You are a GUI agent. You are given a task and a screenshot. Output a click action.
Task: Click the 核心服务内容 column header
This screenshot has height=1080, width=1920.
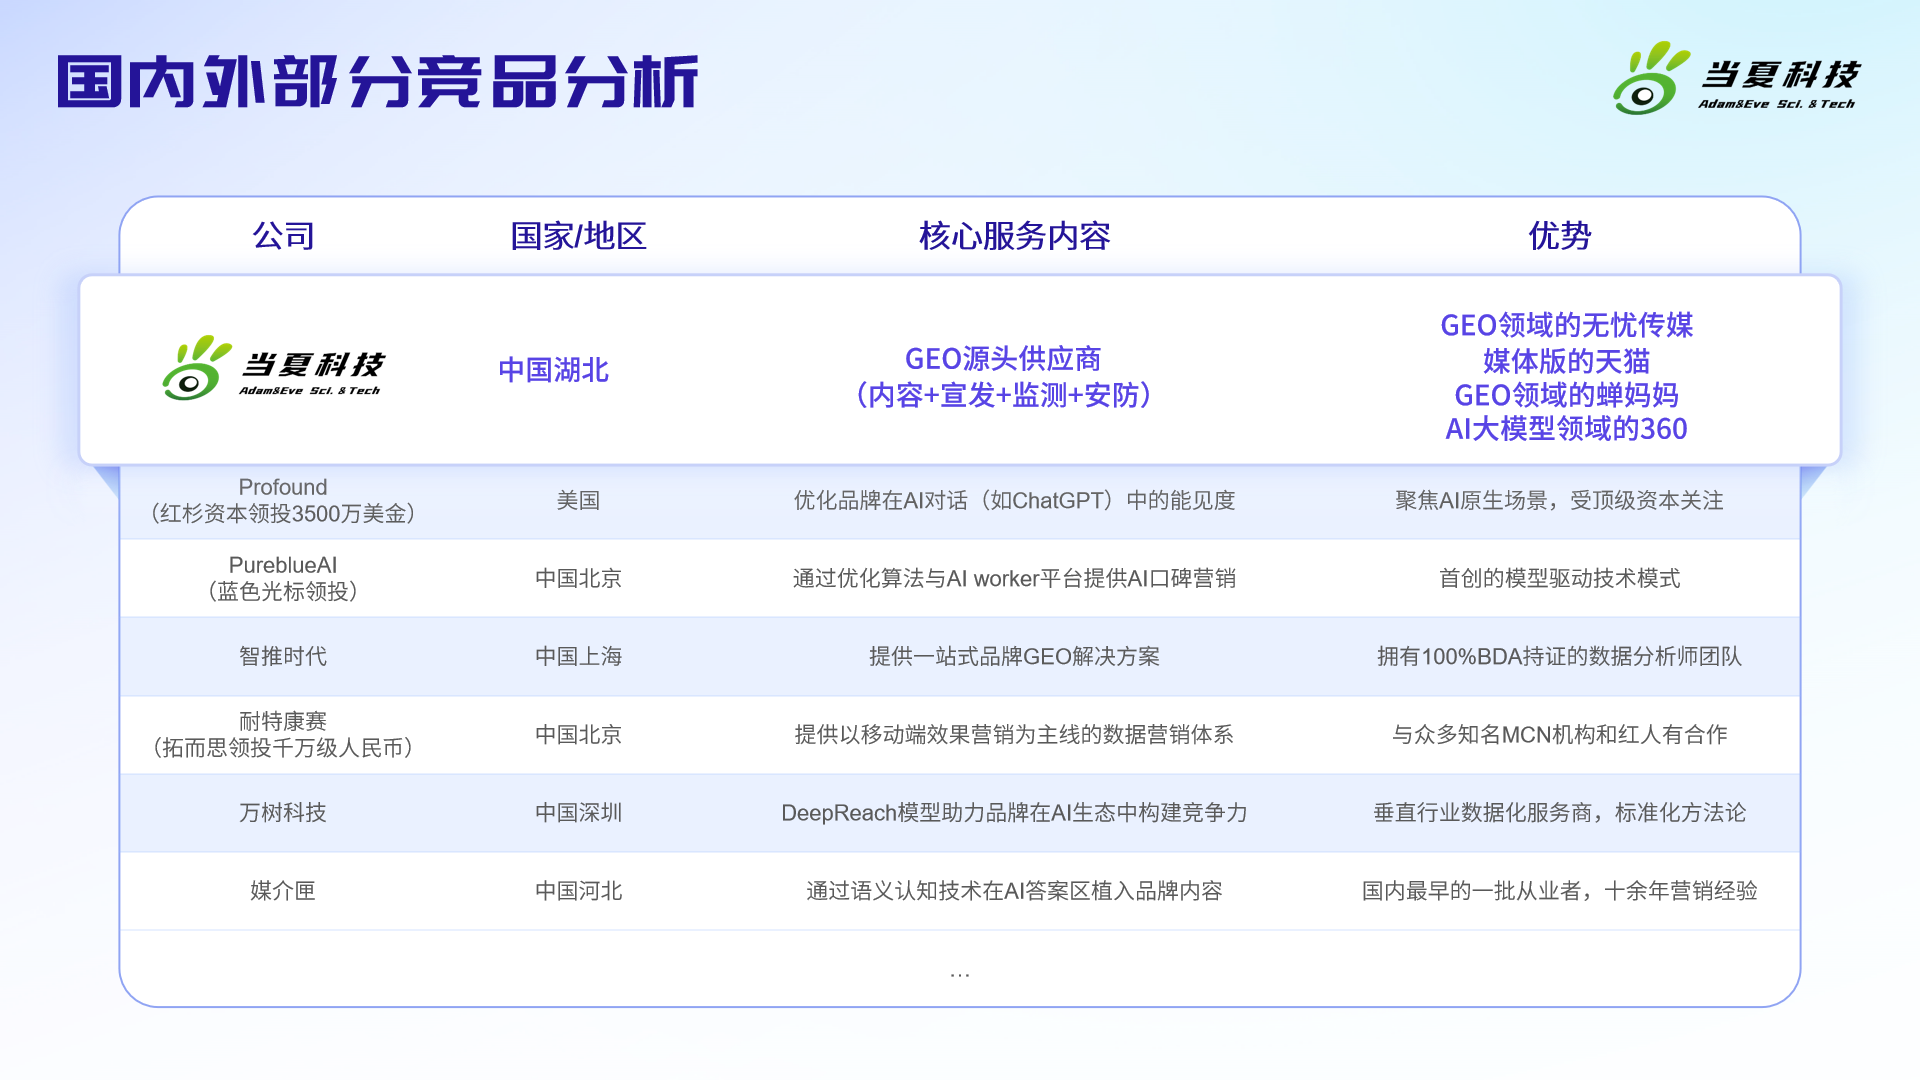(1014, 236)
